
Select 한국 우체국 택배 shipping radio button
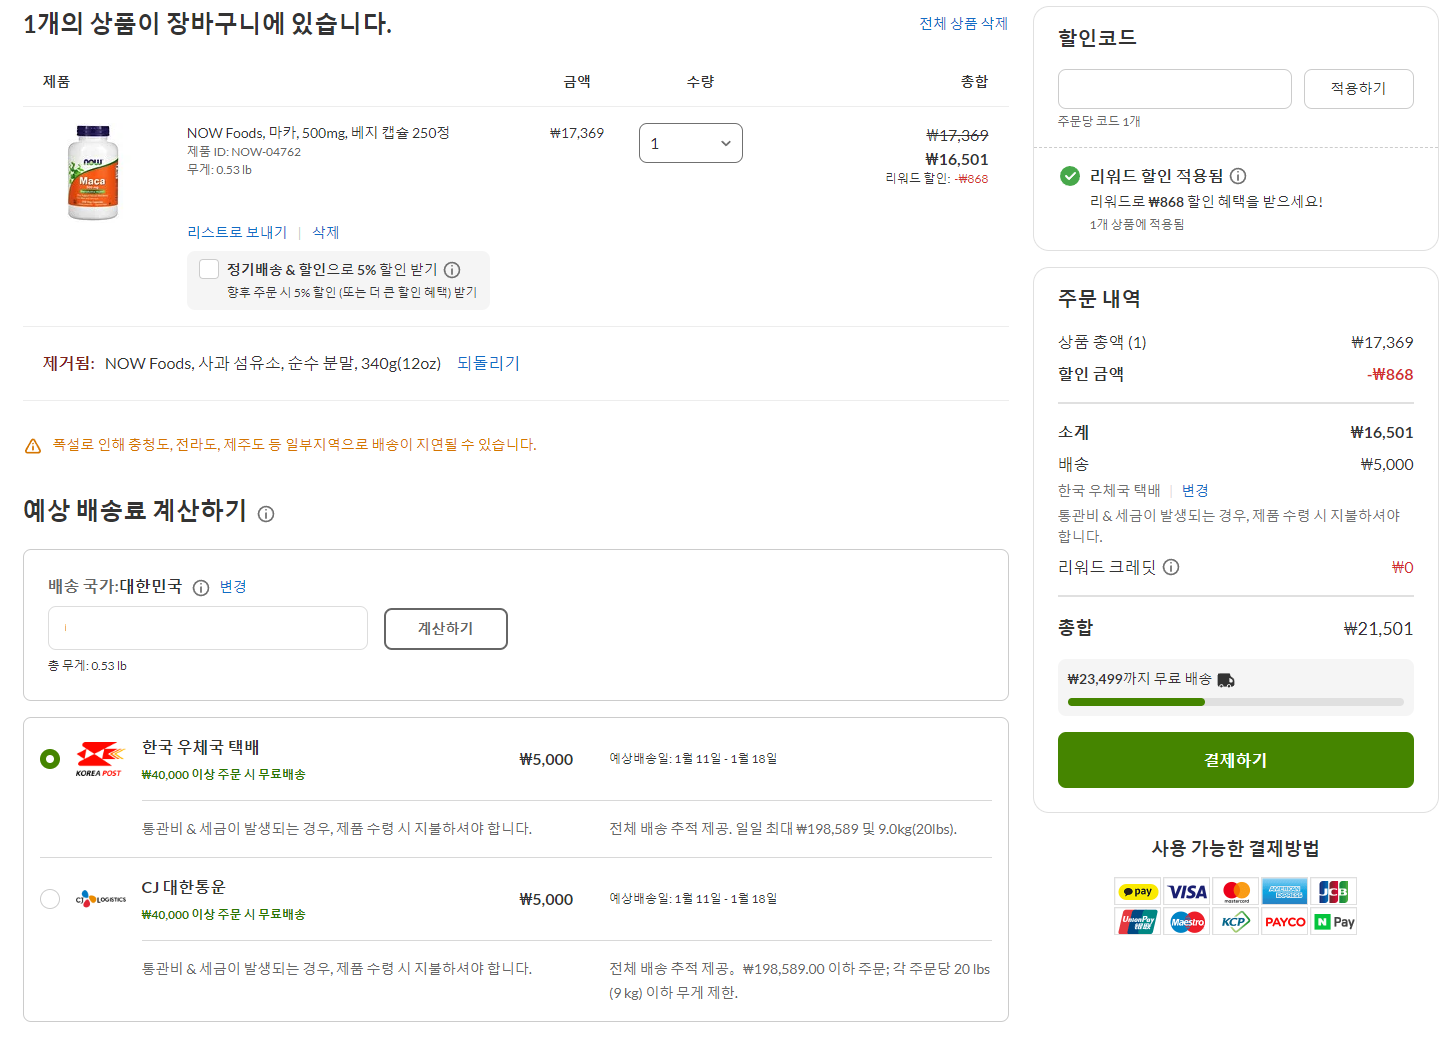[x=50, y=759]
